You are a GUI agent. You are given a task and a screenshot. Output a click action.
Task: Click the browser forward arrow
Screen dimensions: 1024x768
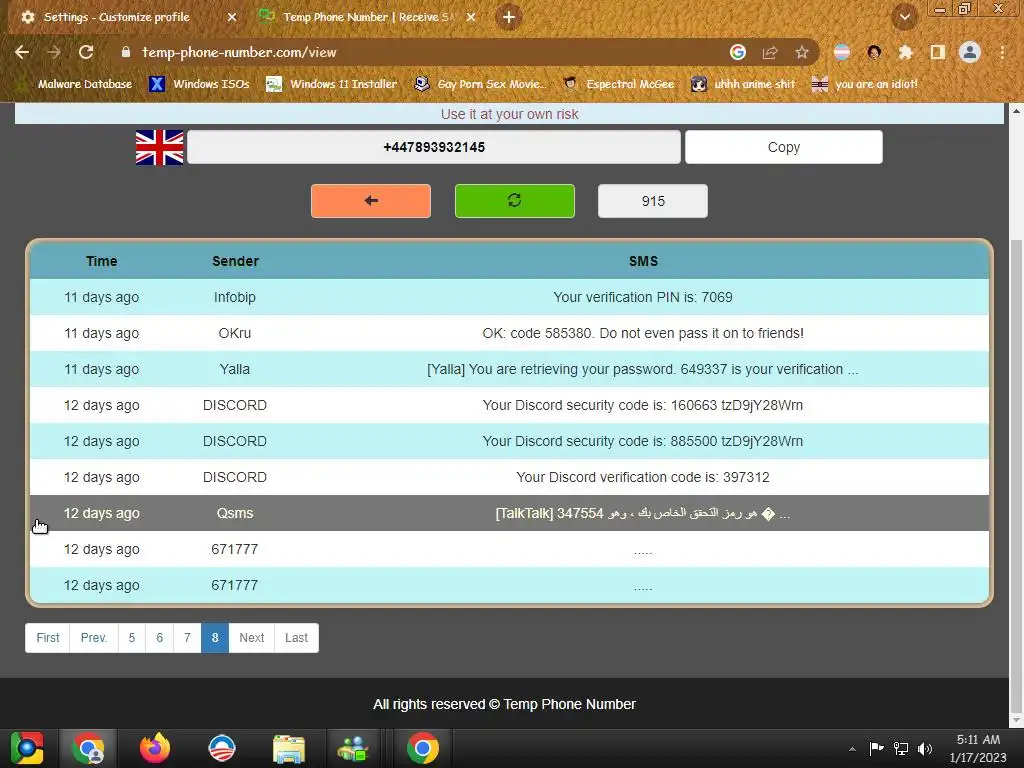[x=54, y=52]
